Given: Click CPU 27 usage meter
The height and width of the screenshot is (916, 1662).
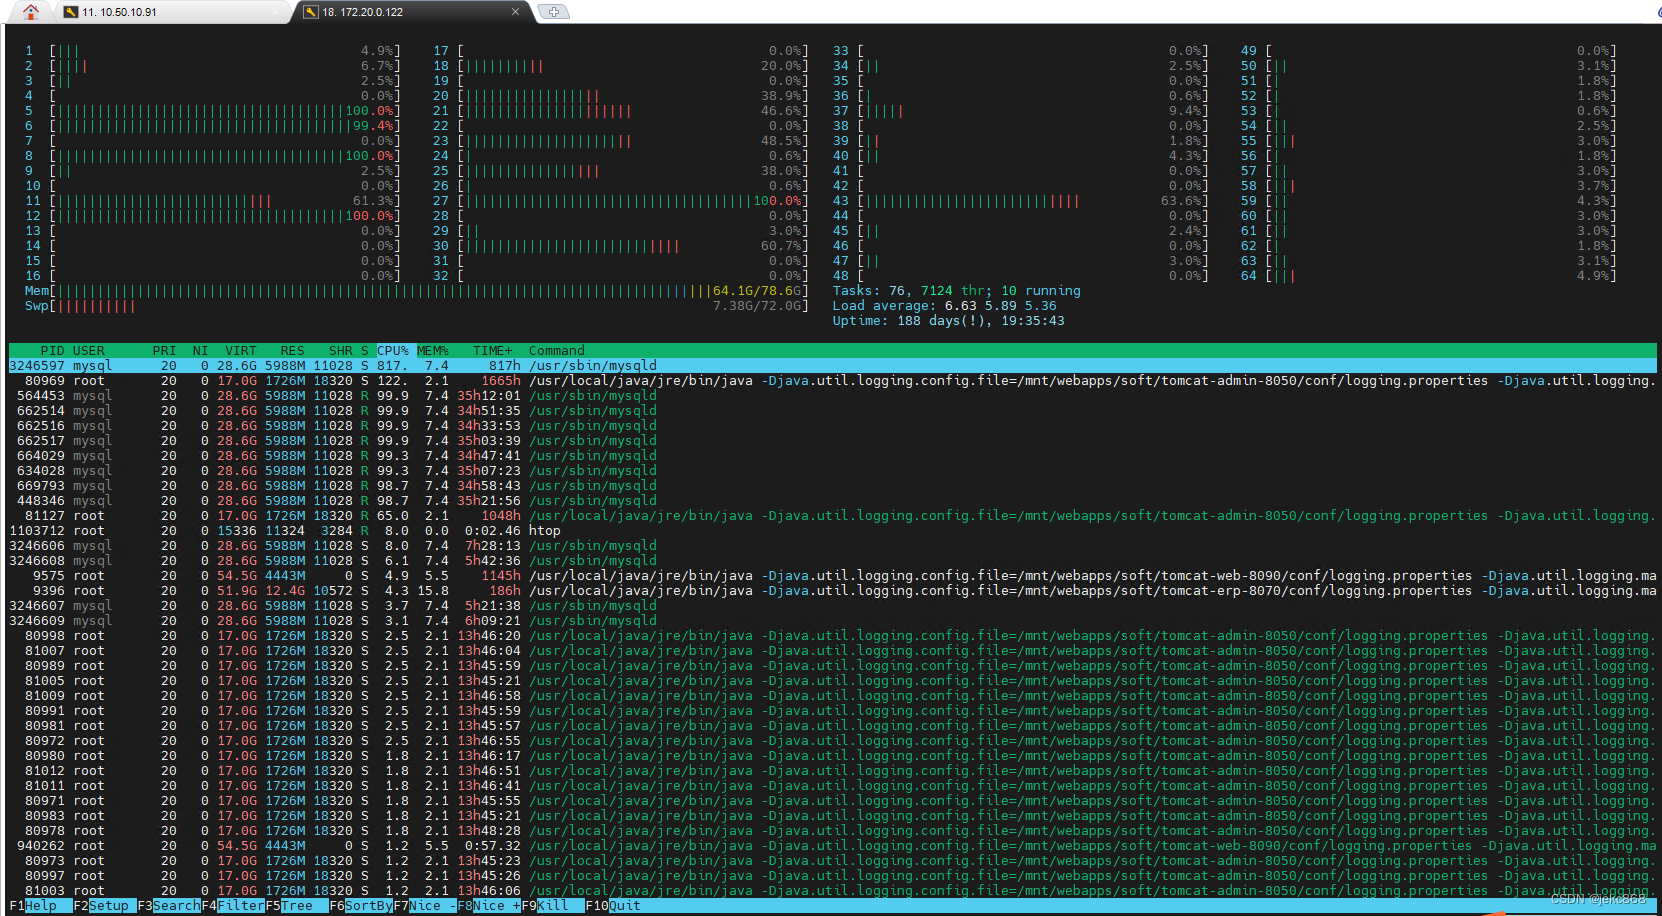Looking at the screenshot, I should click(620, 201).
